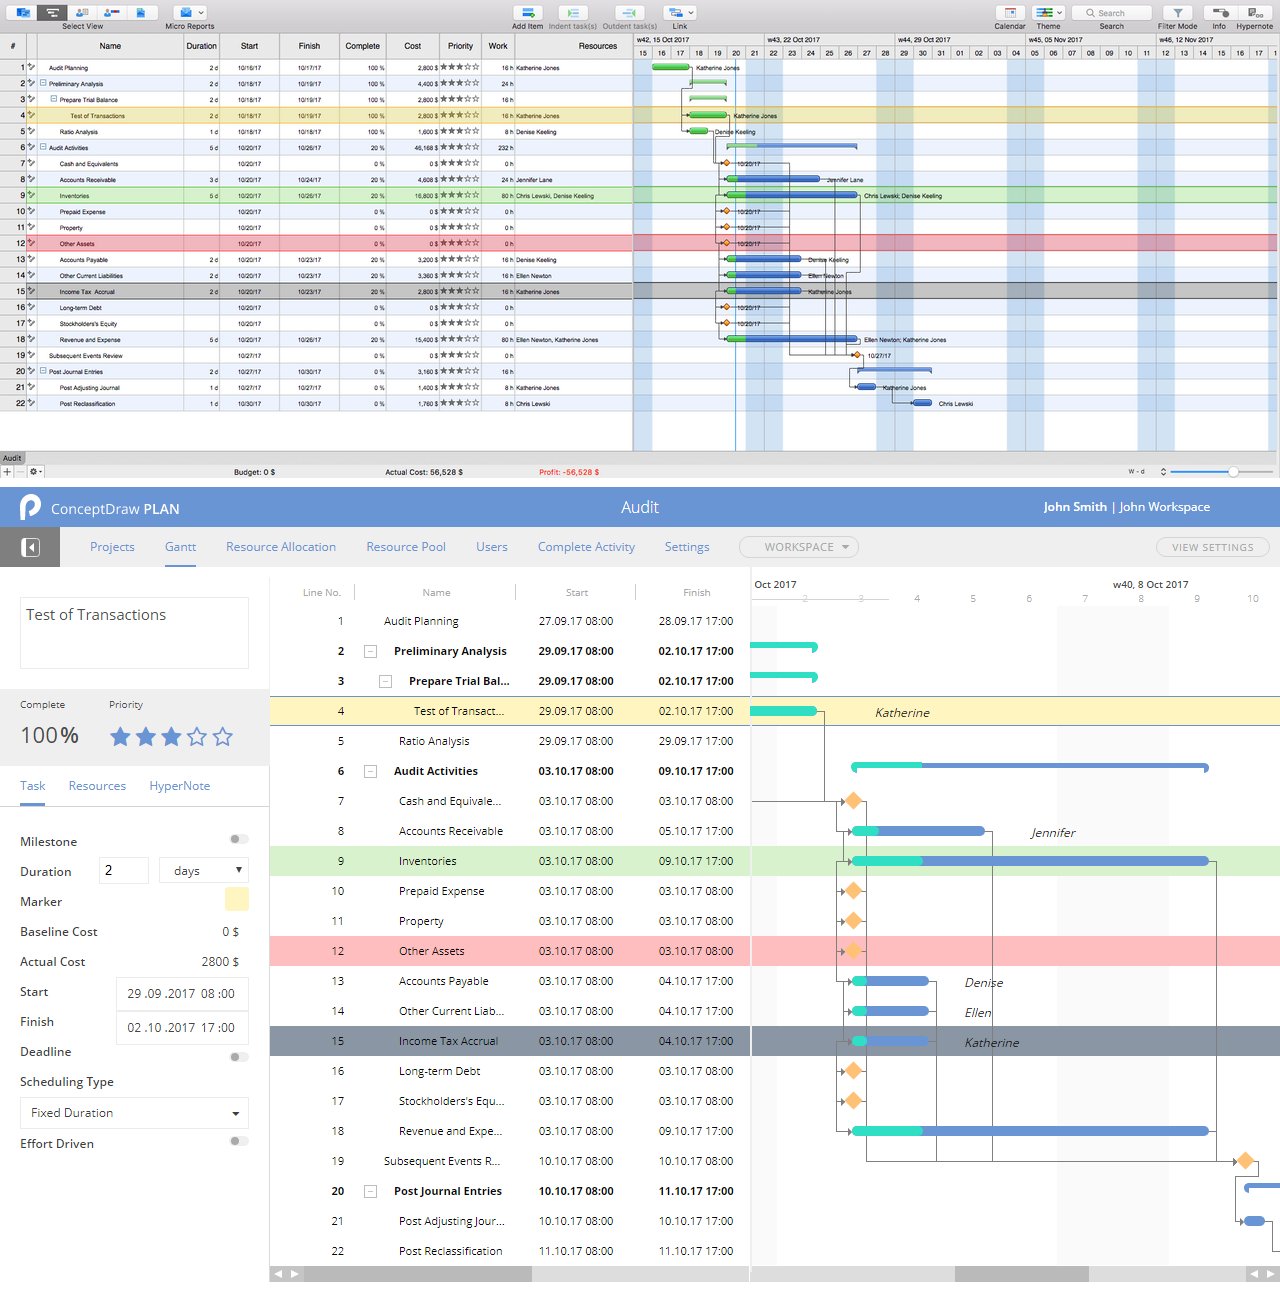1280x1290 pixels.
Task: Open the Fixed Duration scheduling dropdown
Action: (x=134, y=1113)
